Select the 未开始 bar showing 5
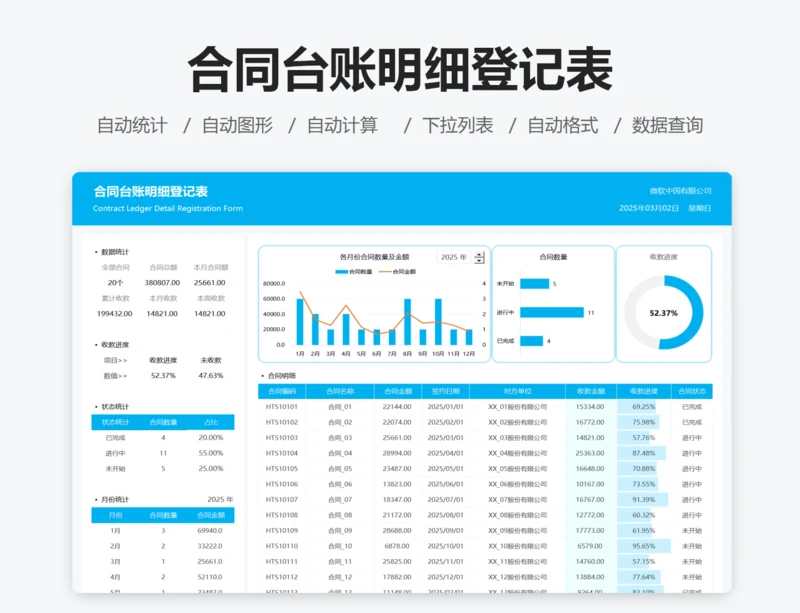 point(535,283)
